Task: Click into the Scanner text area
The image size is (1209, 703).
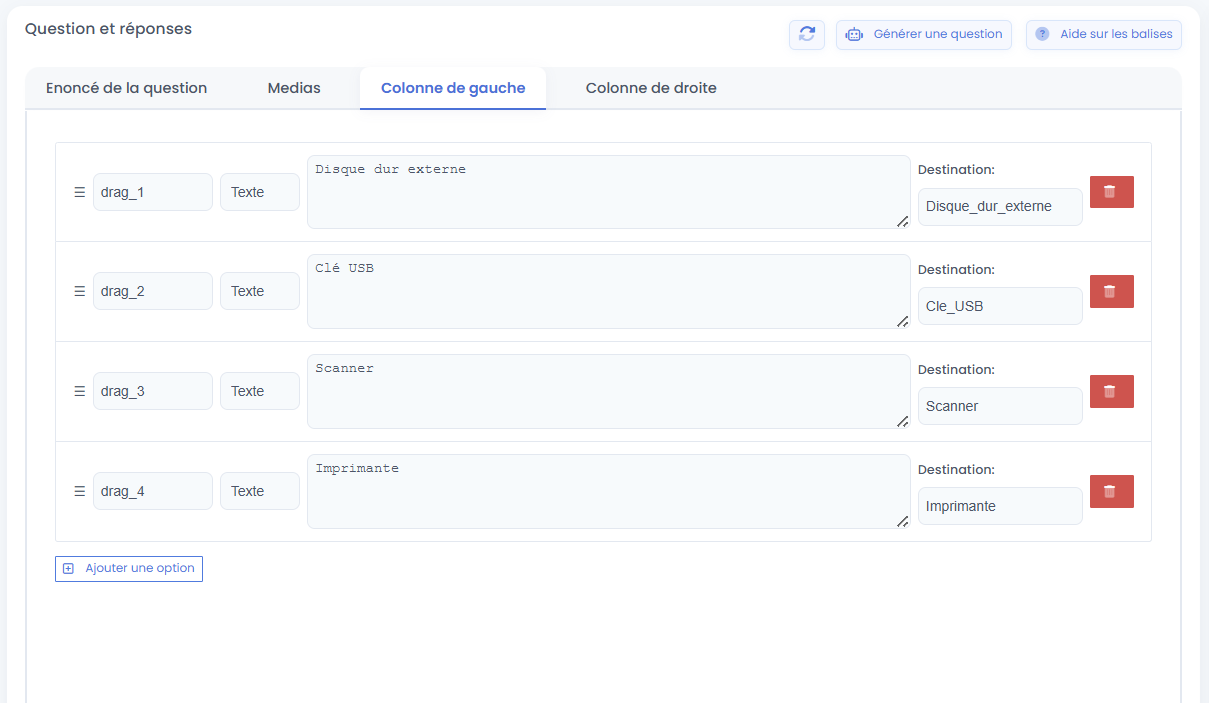Action: (x=609, y=391)
